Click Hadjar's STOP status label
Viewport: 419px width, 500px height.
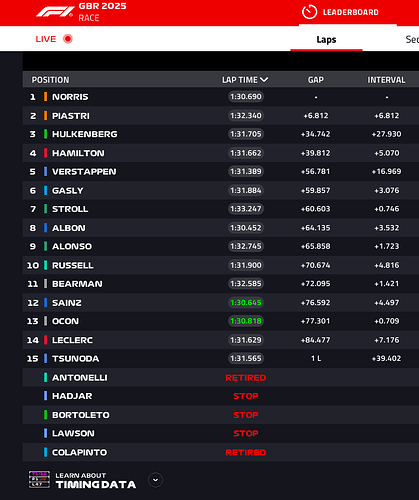pyautogui.click(x=246, y=396)
